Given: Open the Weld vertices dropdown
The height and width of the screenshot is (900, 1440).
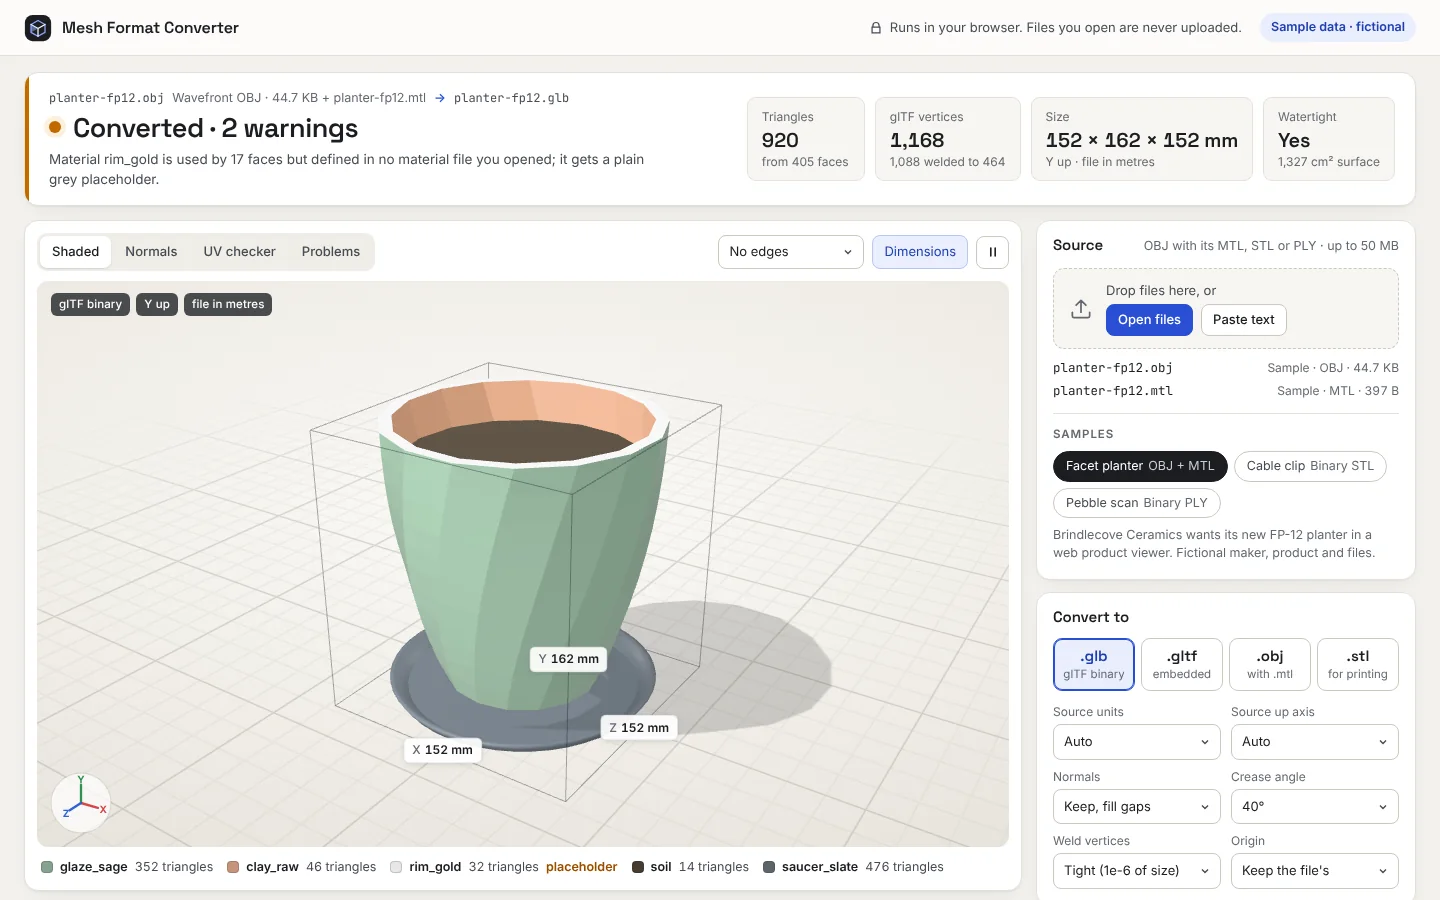Looking at the screenshot, I should [x=1137, y=871].
